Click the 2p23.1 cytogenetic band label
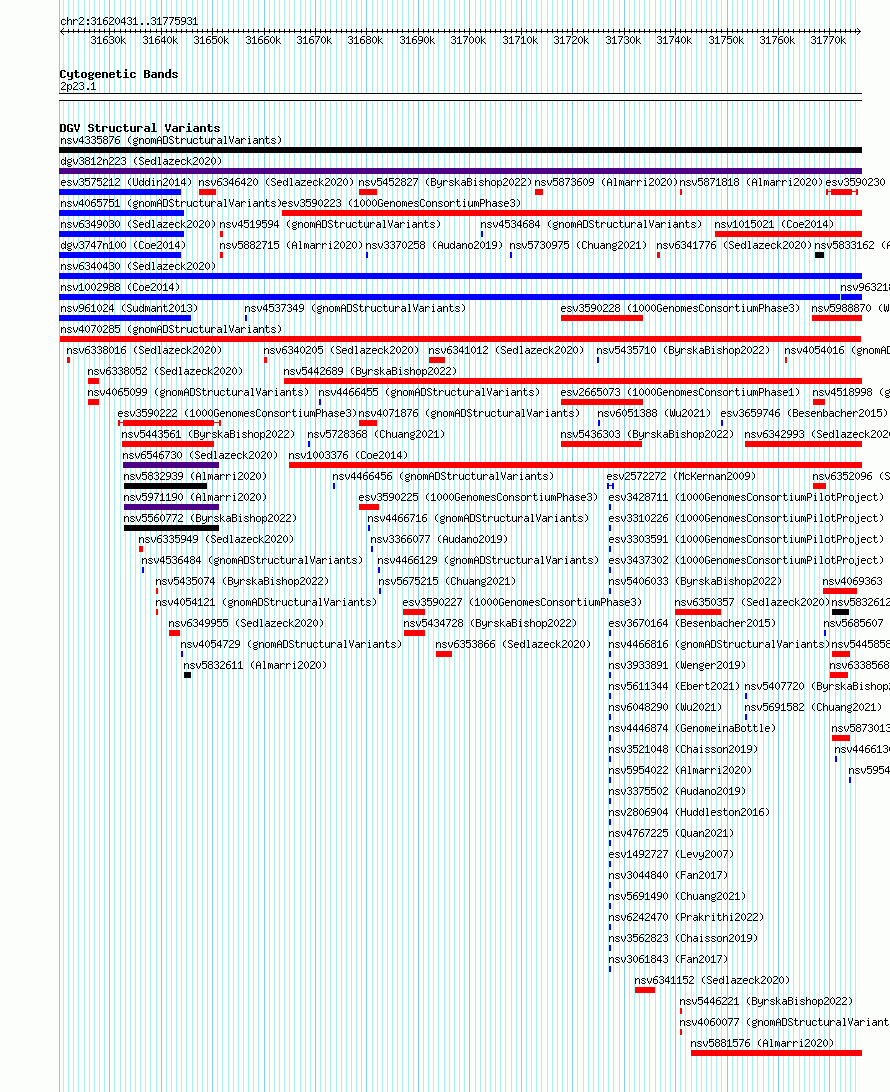 (78, 86)
